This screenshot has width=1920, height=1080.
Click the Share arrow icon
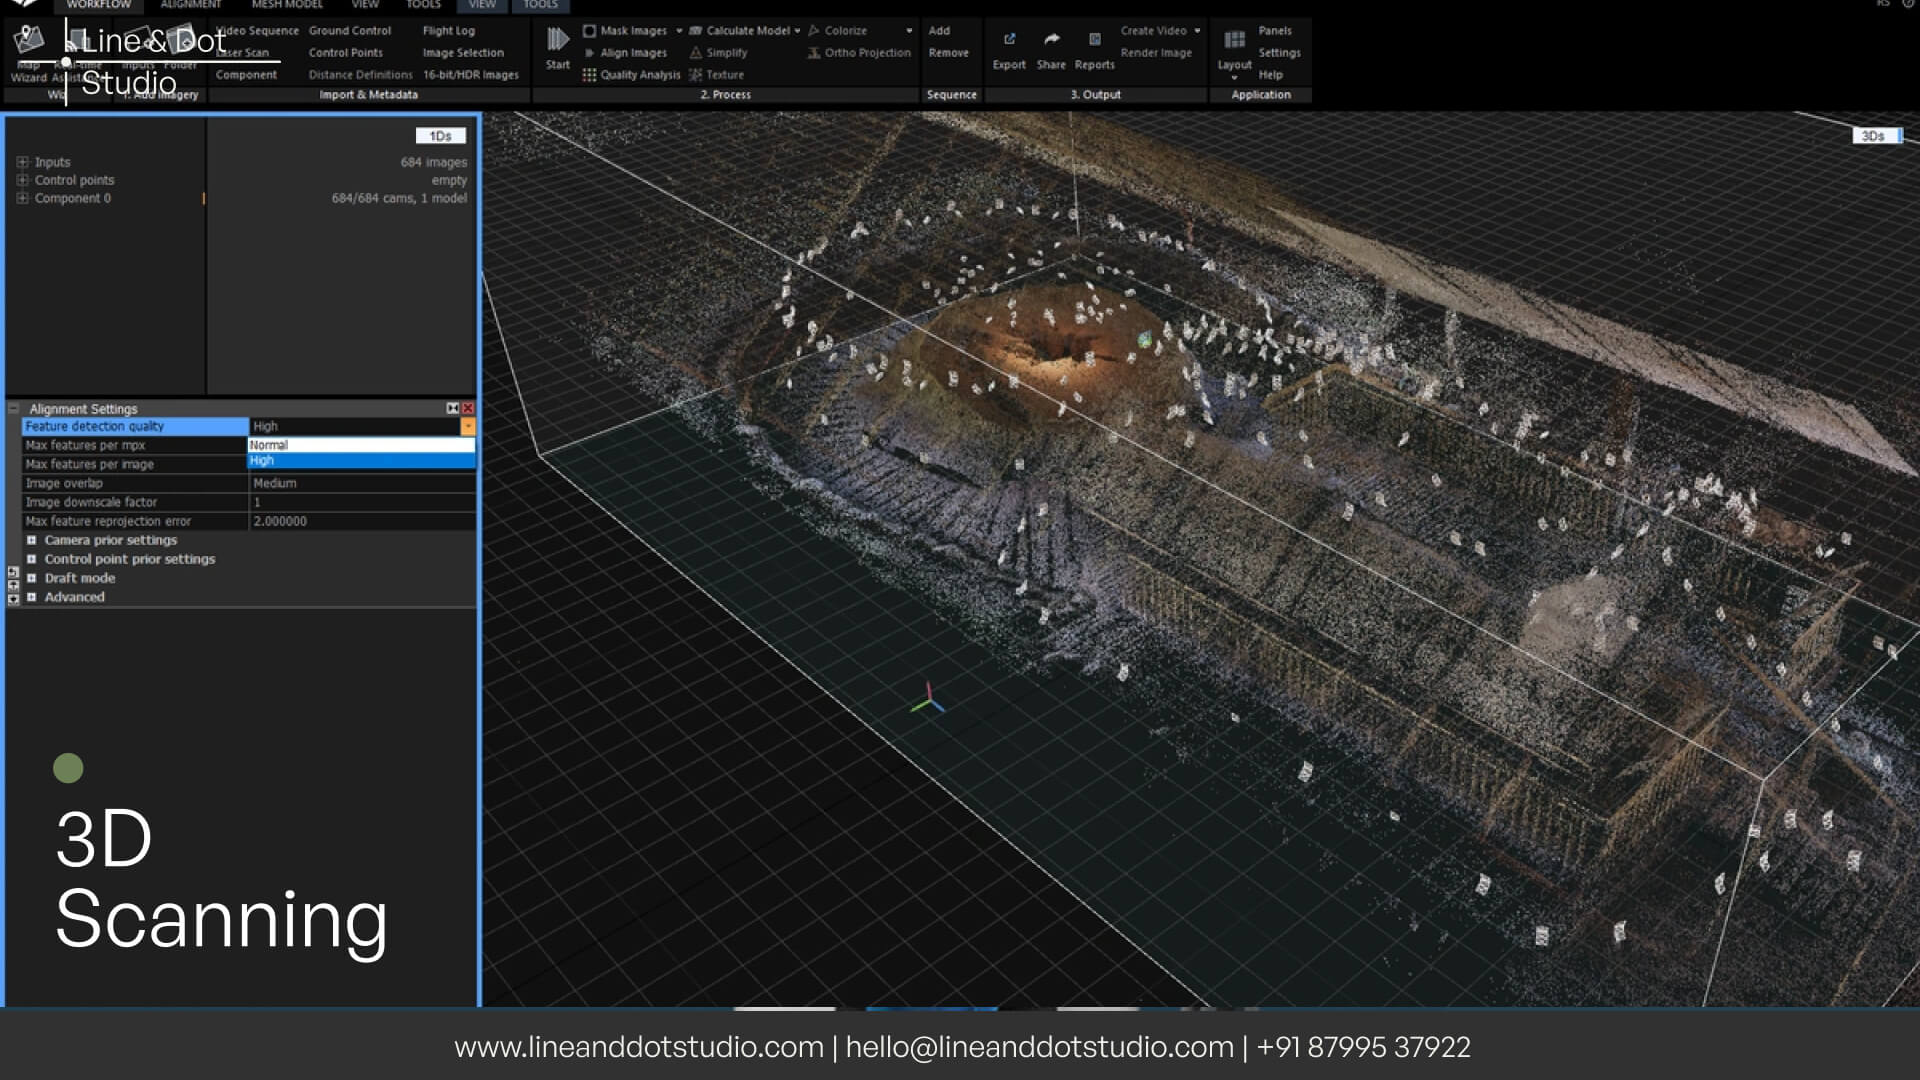click(1051, 40)
